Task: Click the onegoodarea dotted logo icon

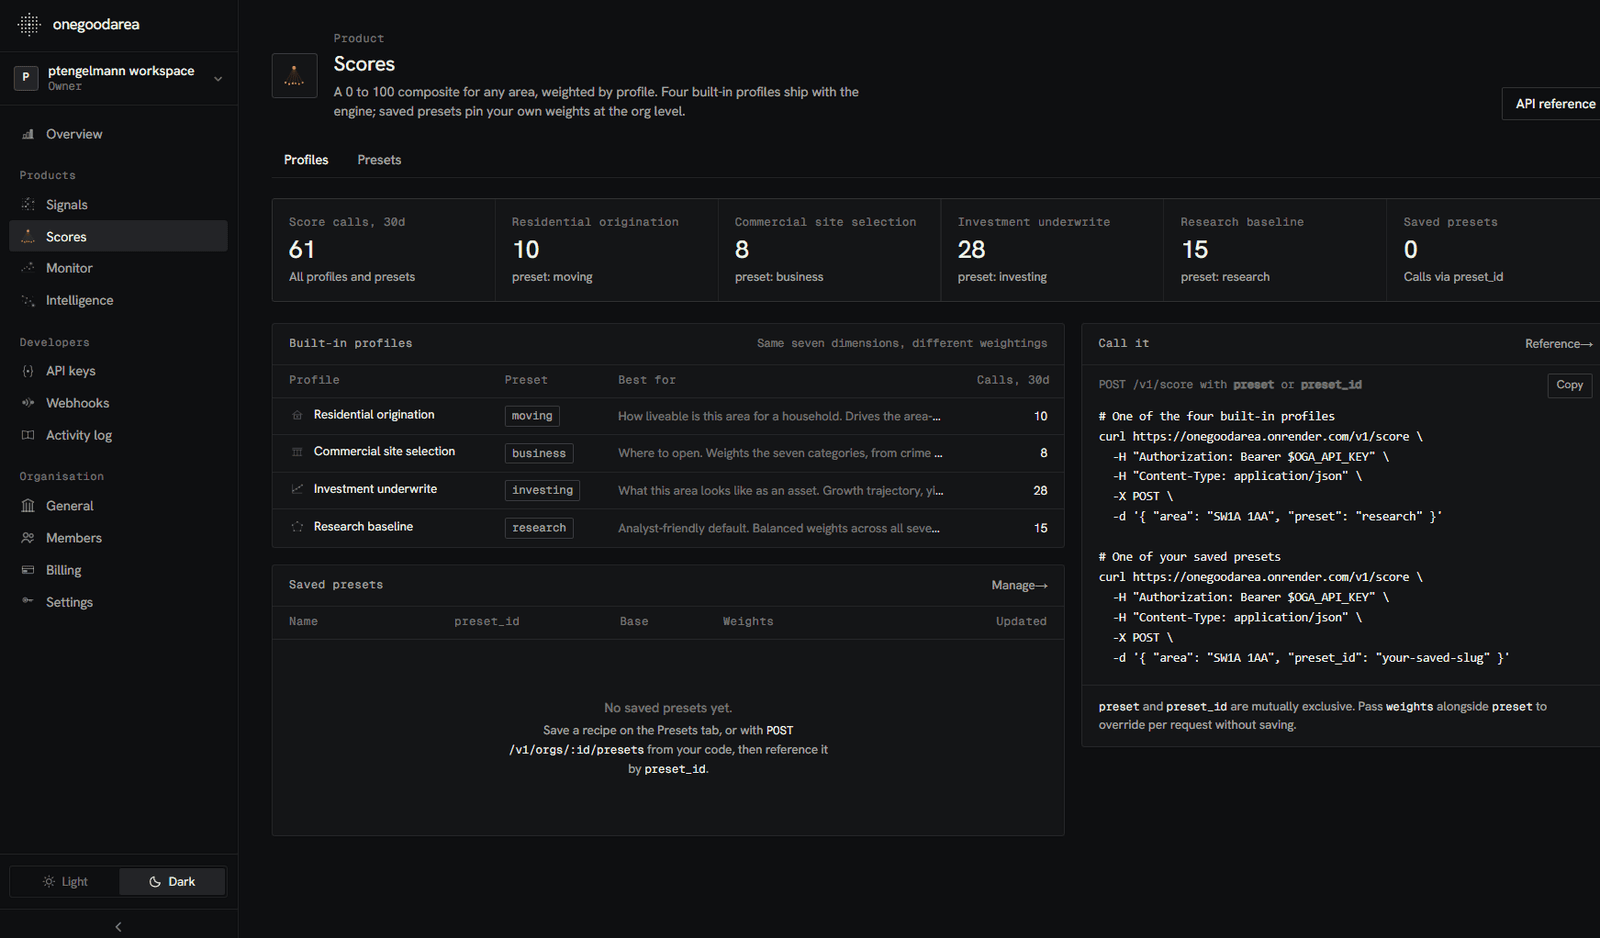Action: click(29, 24)
